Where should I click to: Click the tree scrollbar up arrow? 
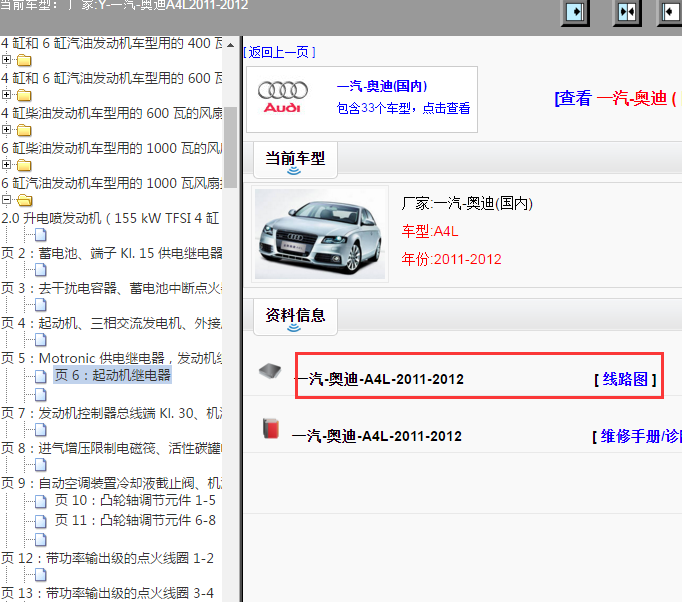pyautogui.click(x=231, y=45)
